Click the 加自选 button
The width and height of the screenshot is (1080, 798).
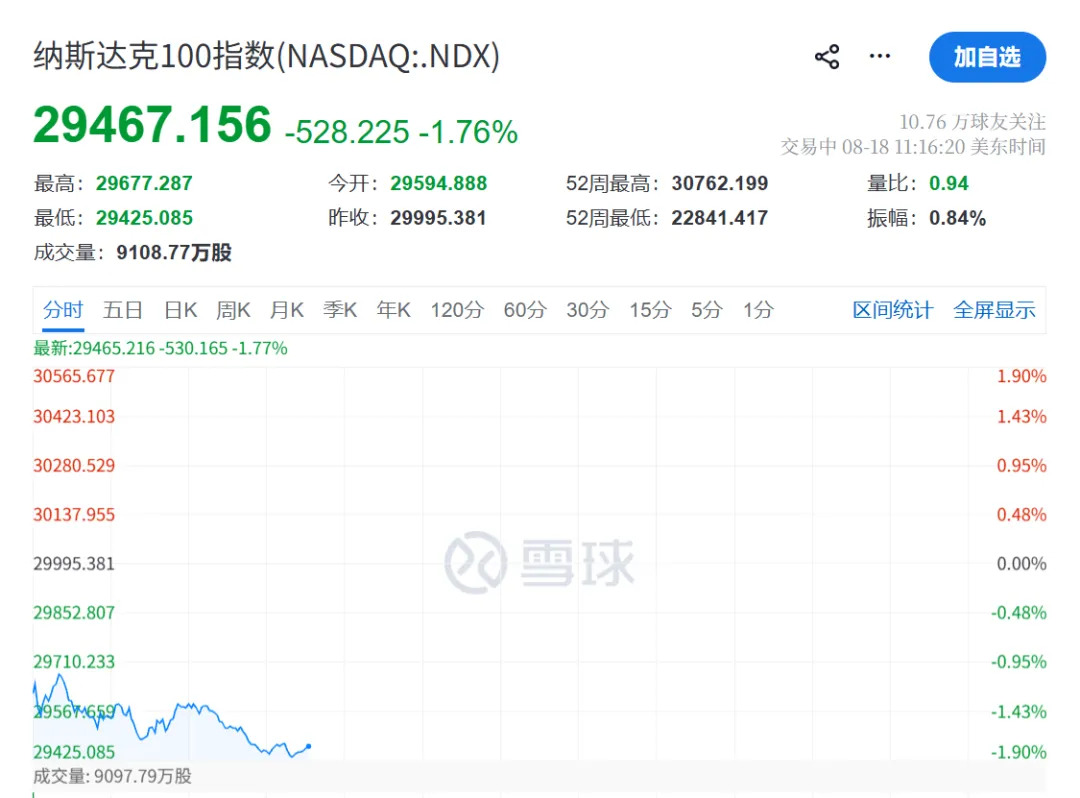[x=987, y=57]
